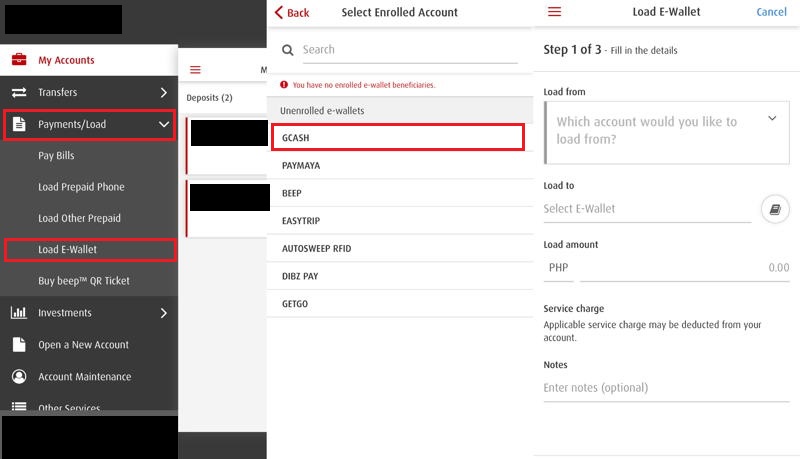This screenshot has width=800, height=459.
Task: Click the Payments/Load document icon
Action: (x=19, y=124)
